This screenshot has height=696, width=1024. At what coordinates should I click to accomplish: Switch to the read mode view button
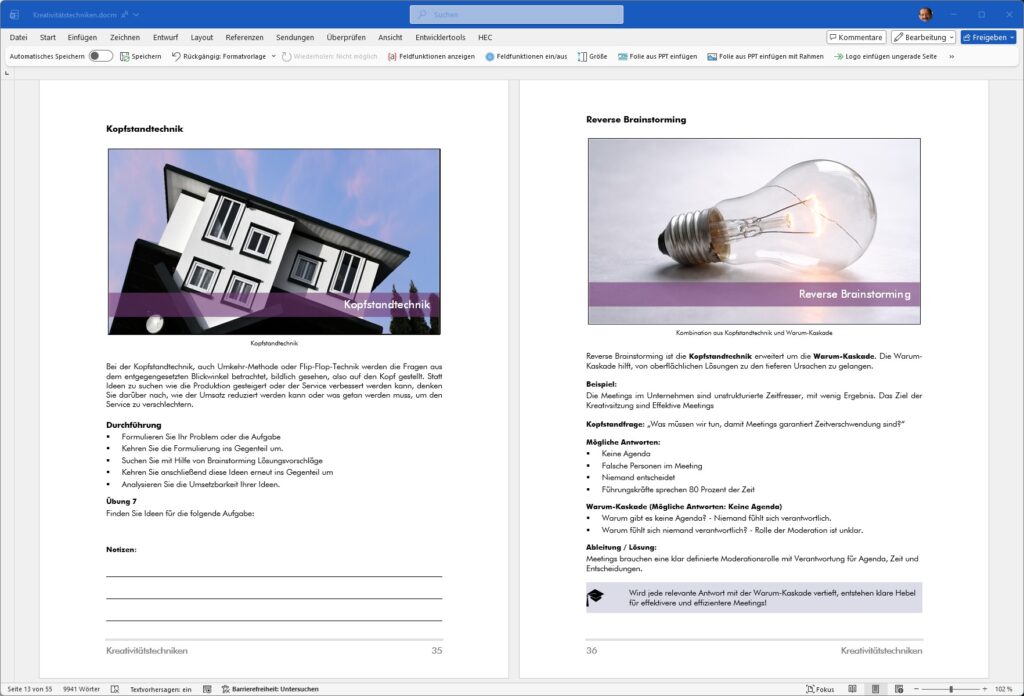pyautogui.click(x=853, y=689)
